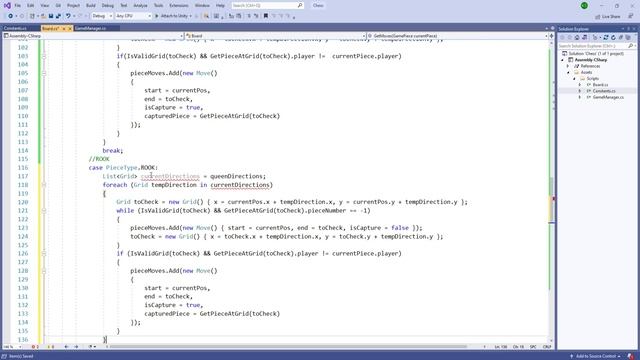Click the green user account avatar
This screenshot has height=360, width=640.
pos(584,6)
